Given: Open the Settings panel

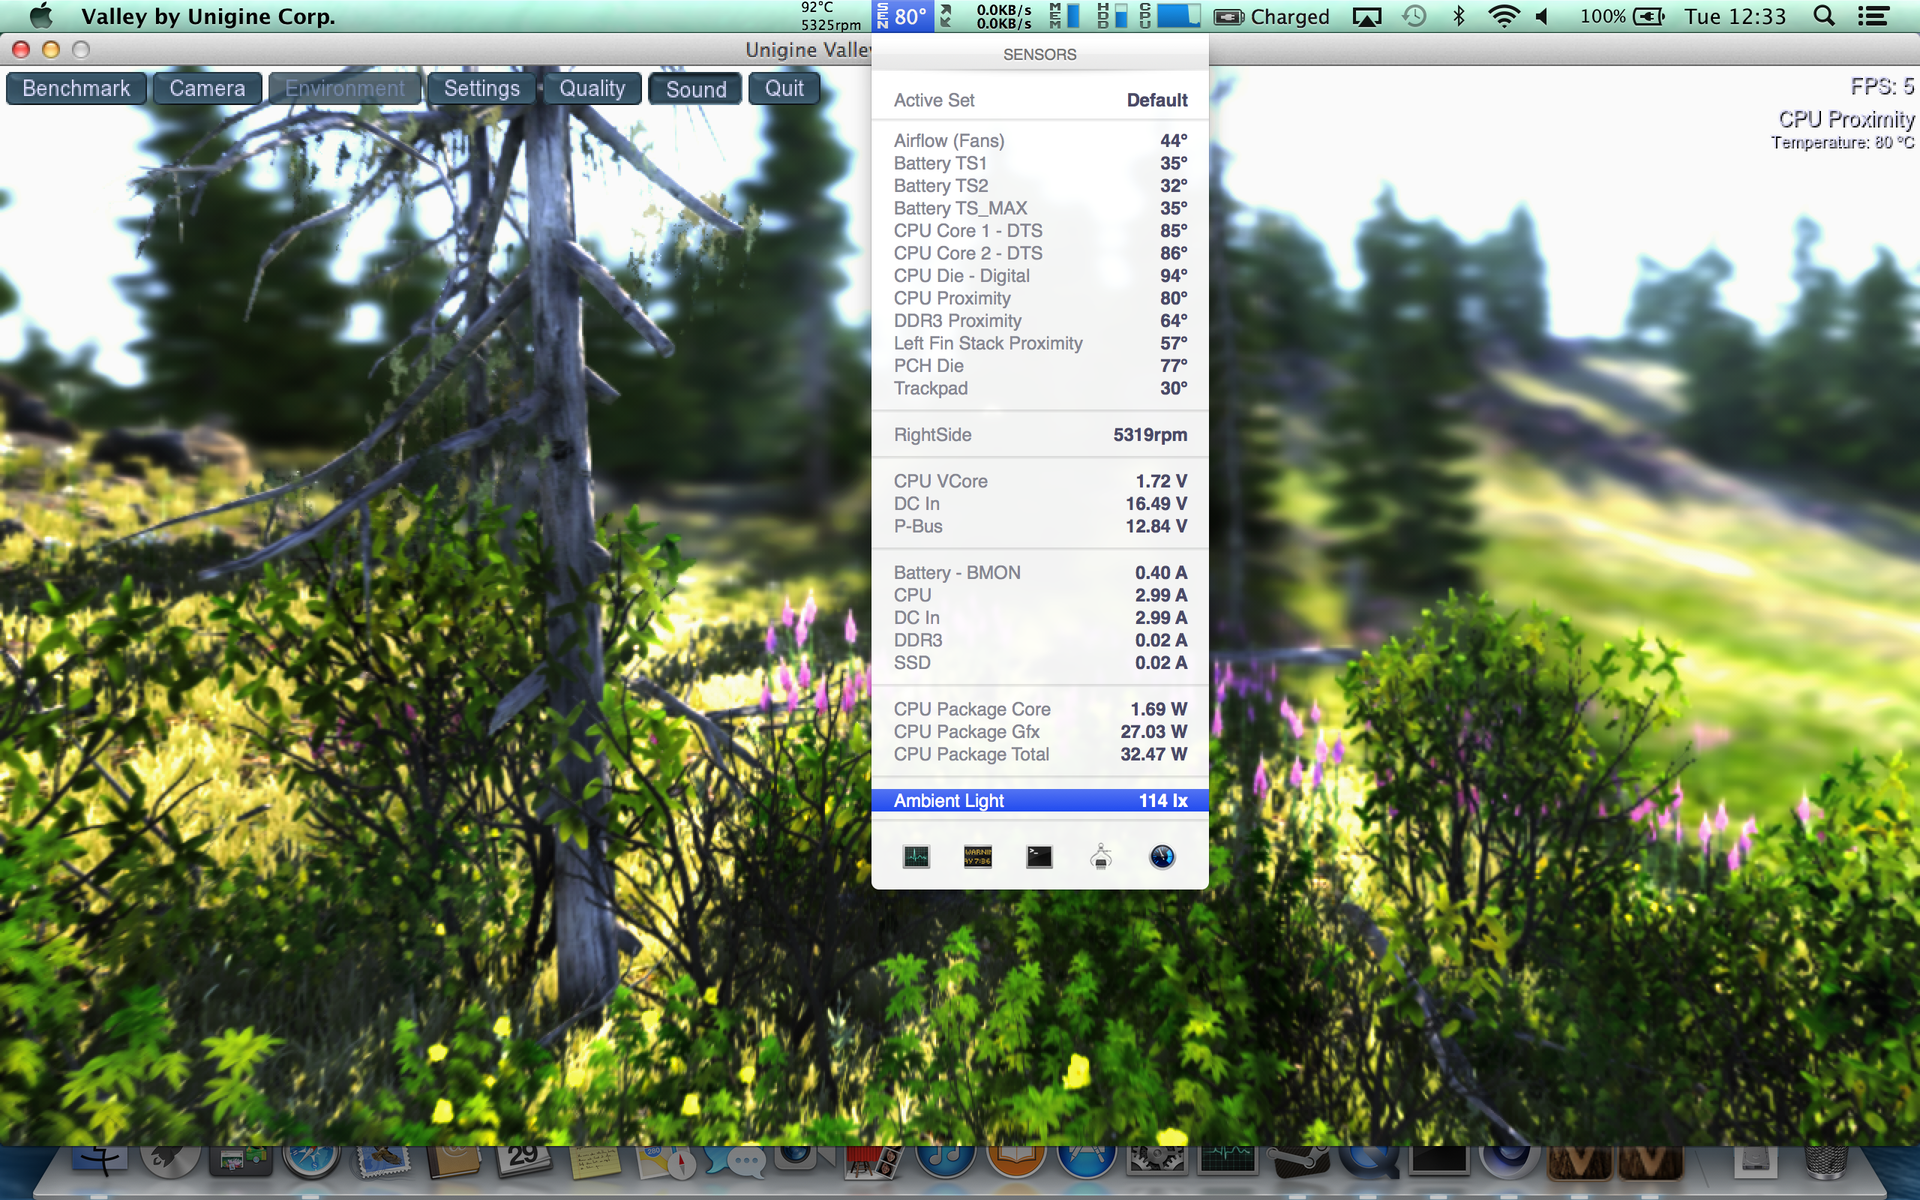Looking at the screenshot, I should pyautogui.click(x=481, y=88).
